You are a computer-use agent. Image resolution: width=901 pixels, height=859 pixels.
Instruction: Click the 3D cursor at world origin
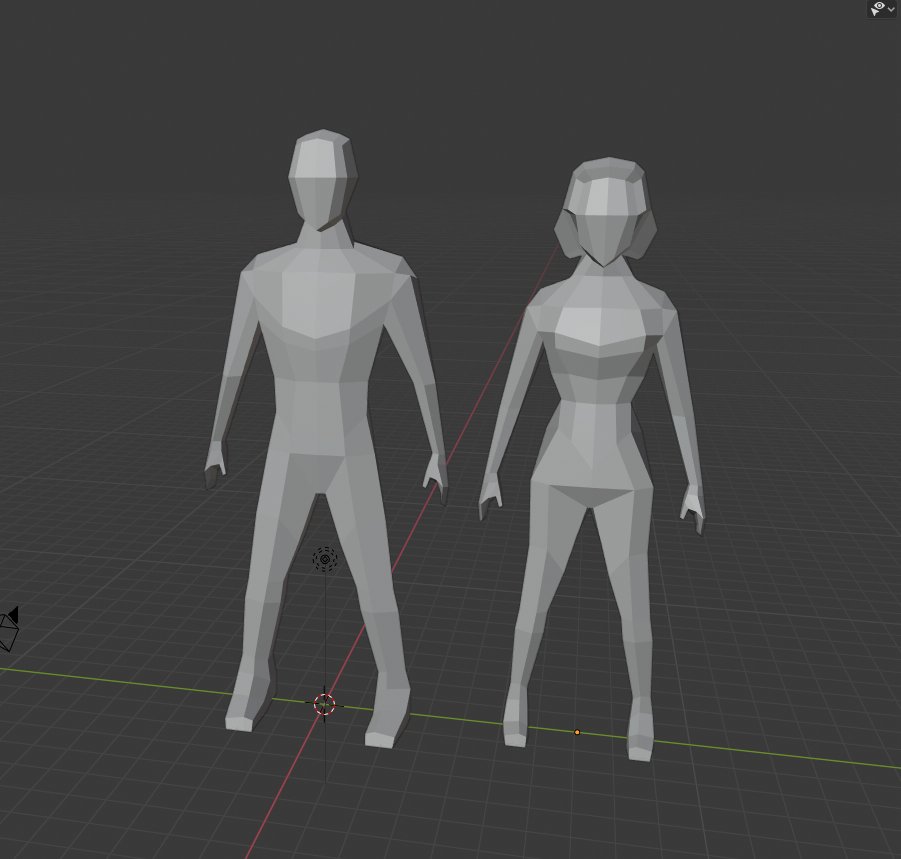pyautogui.click(x=325, y=704)
